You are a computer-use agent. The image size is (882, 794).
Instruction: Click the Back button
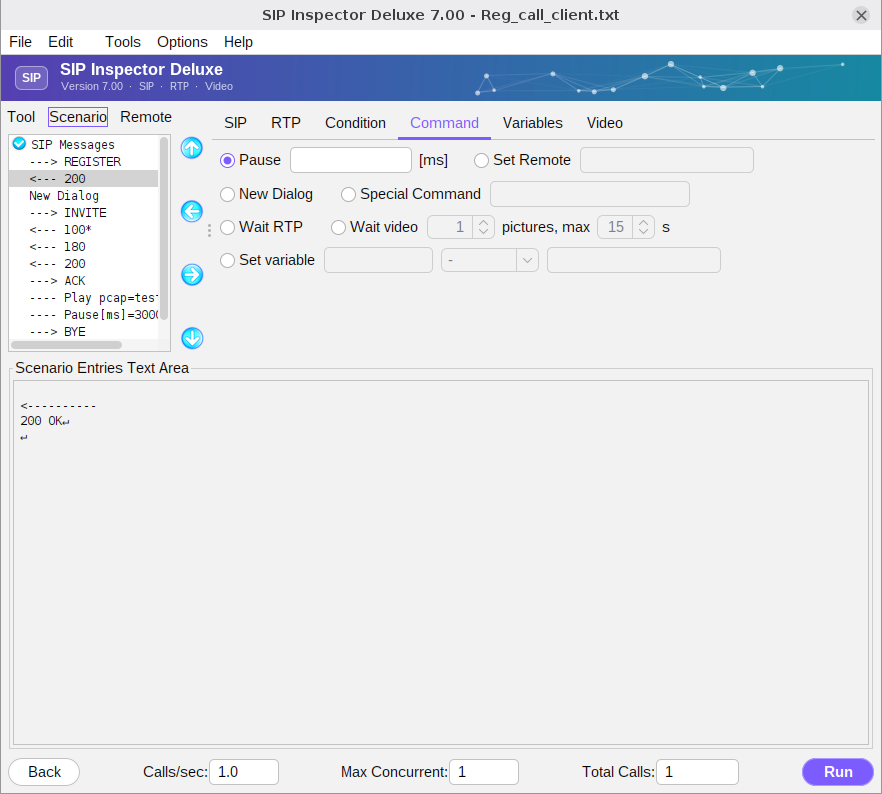[44, 772]
